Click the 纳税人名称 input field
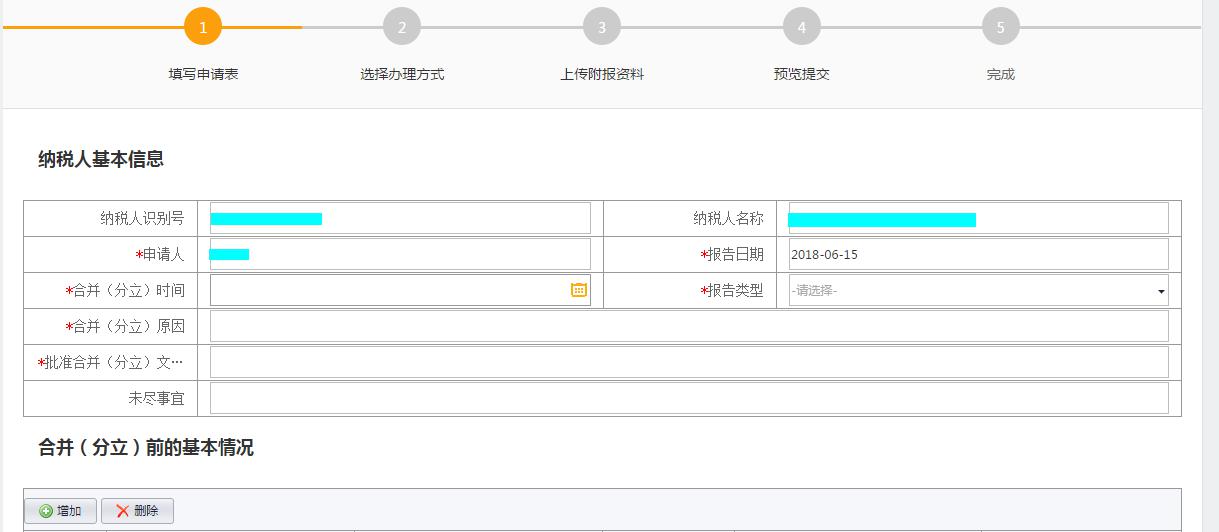 [x=978, y=218]
